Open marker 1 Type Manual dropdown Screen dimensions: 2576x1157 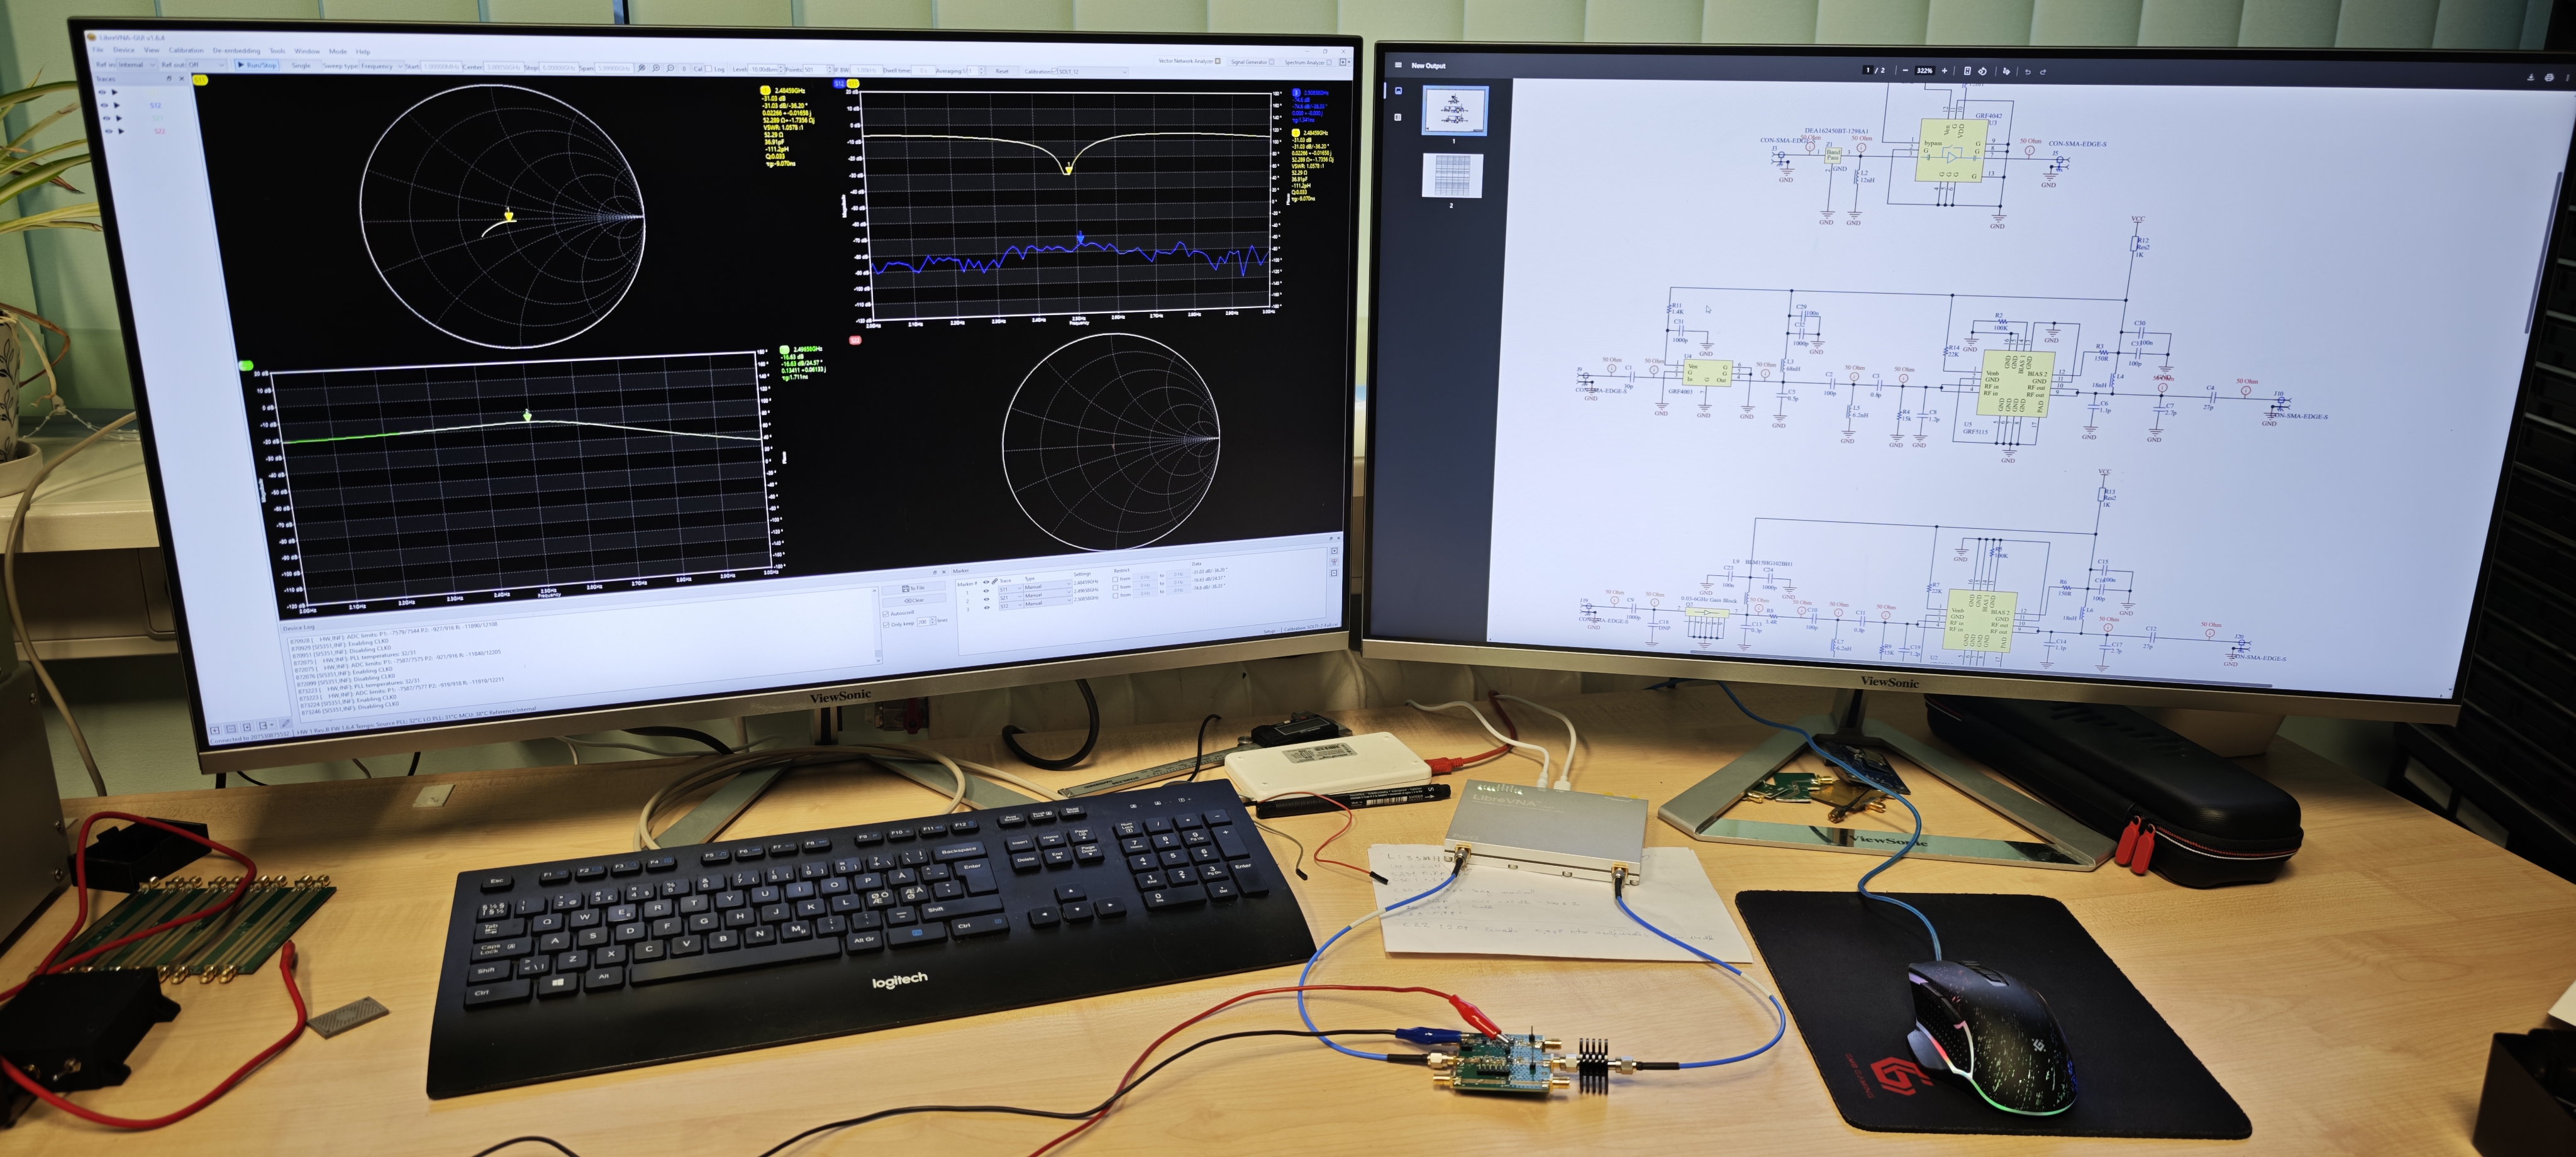(1047, 587)
